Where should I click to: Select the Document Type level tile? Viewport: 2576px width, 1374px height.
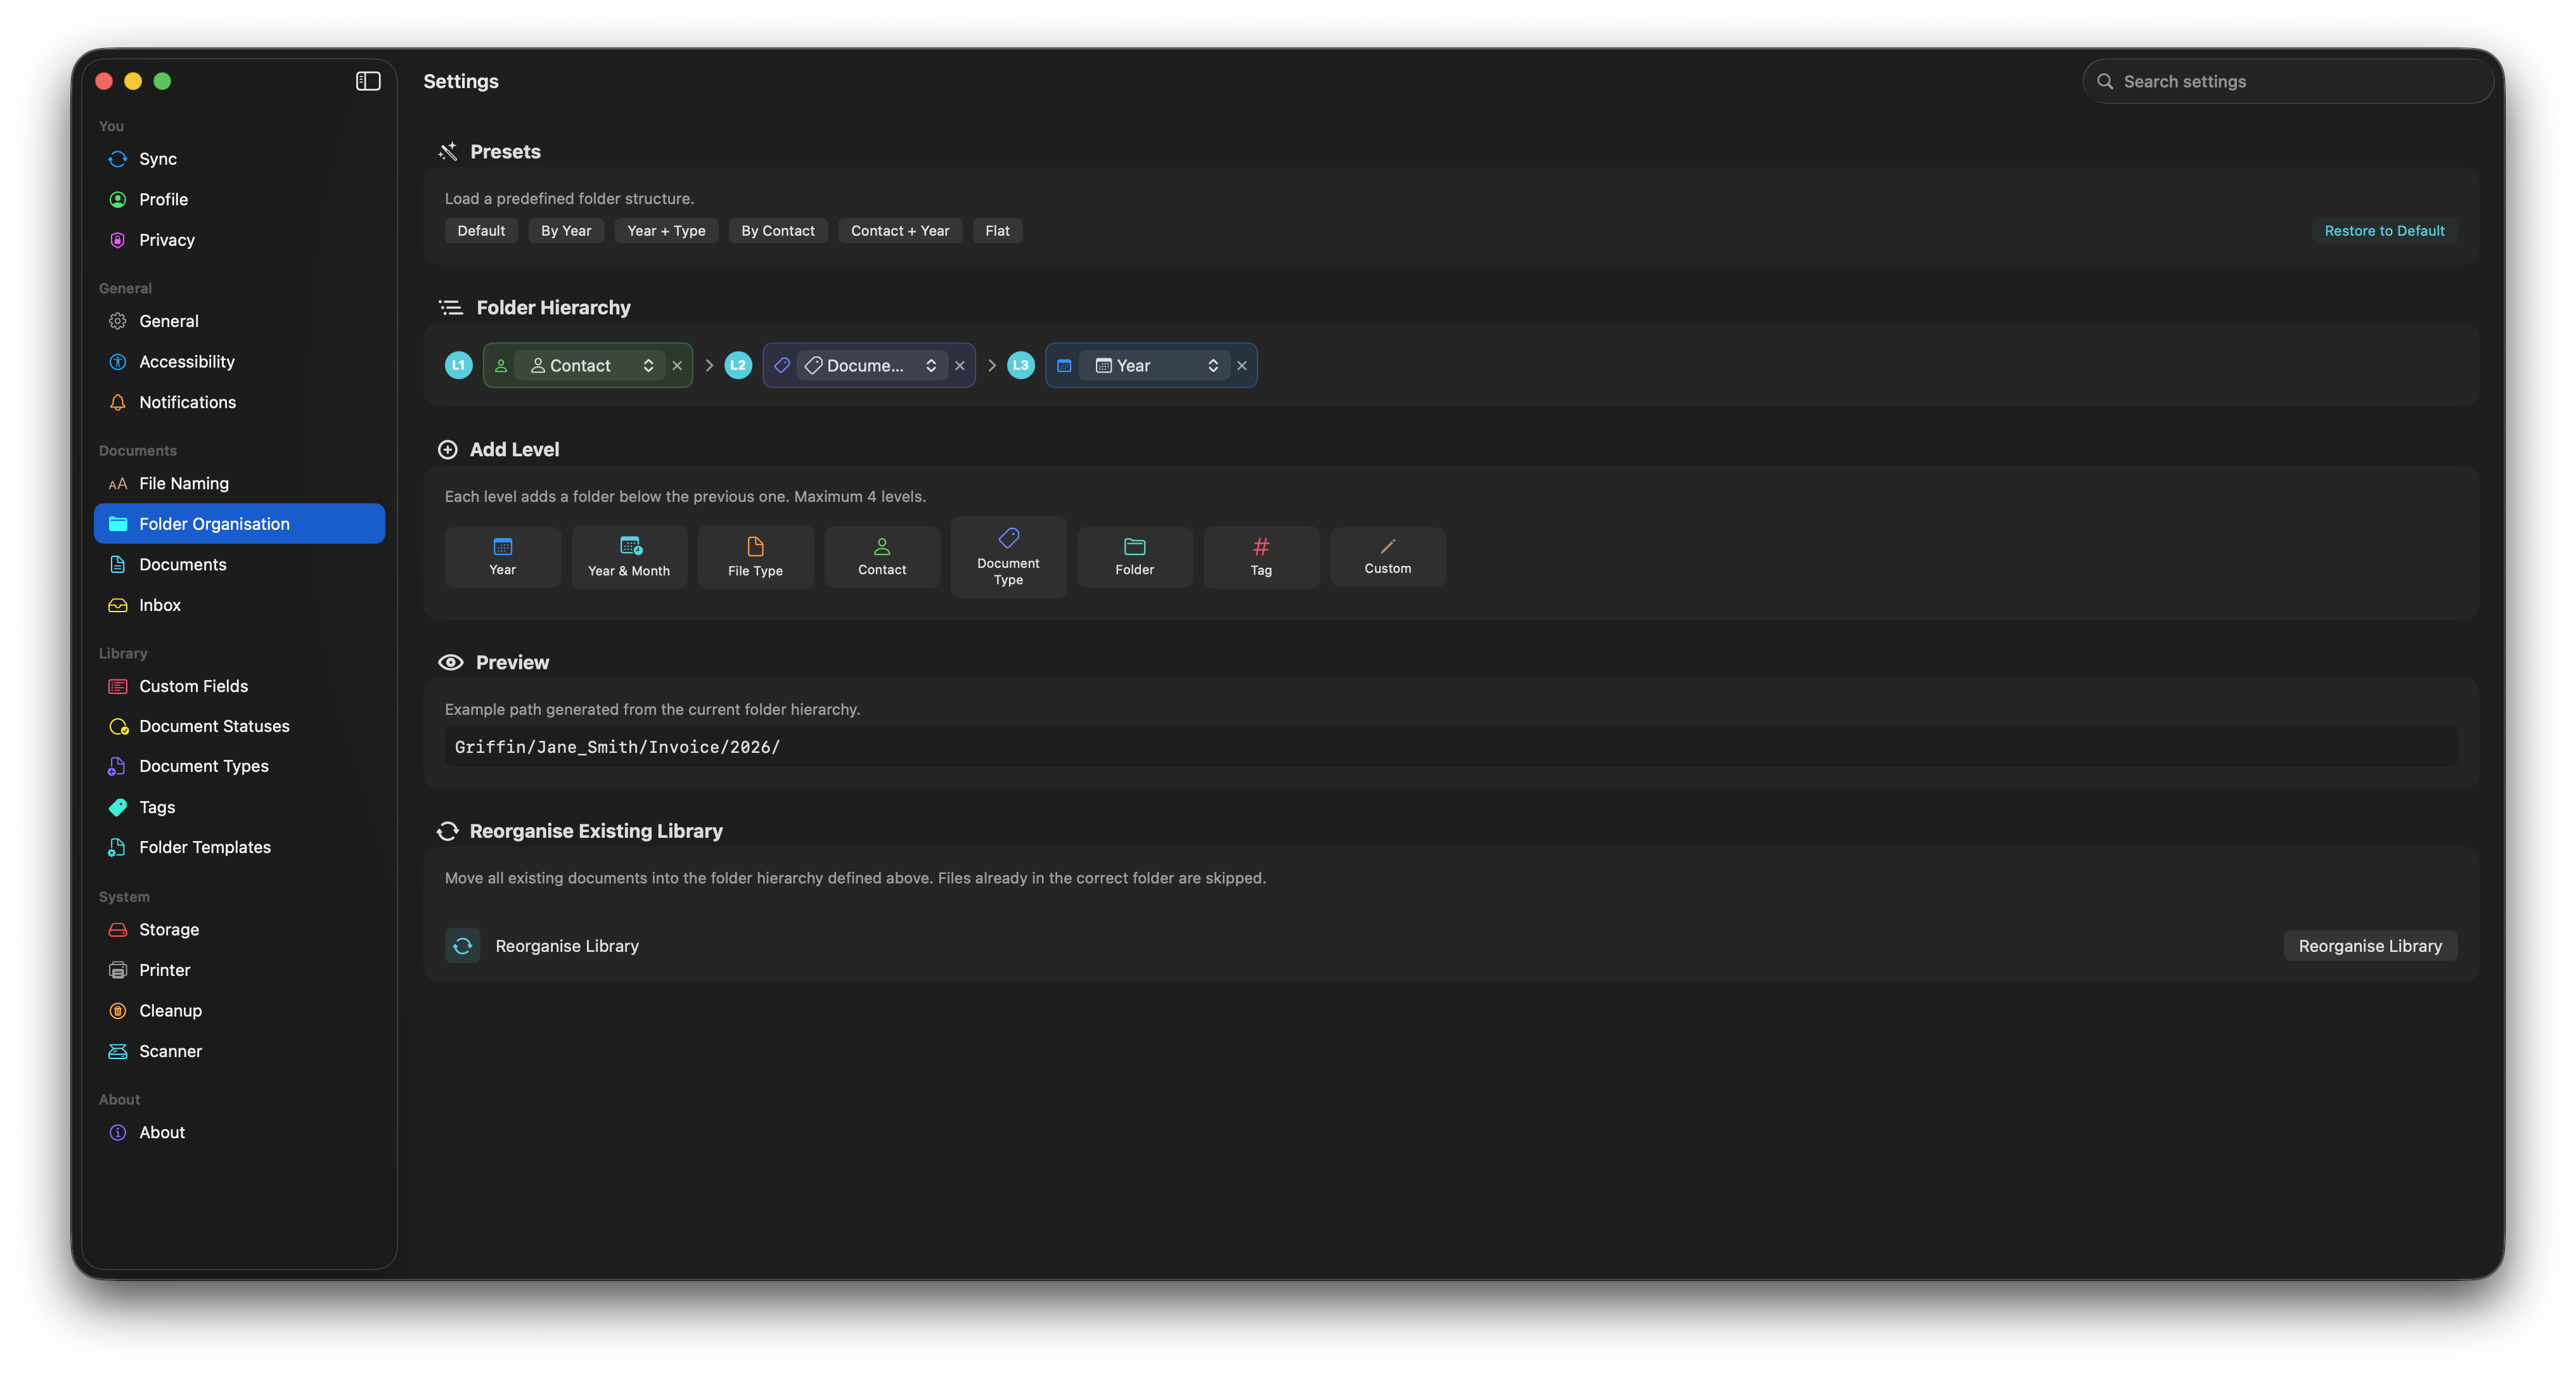(x=1008, y=556)
